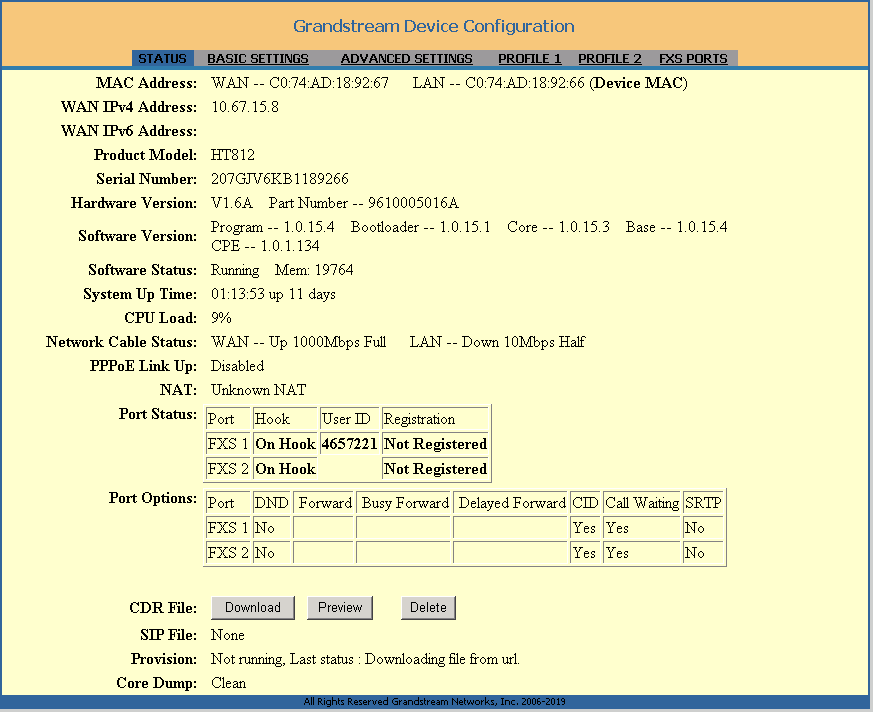The width and height of the screenshot is (873, 712).
Task: Click FXS 1 Not Registered cell
Action: click(435, 444)
